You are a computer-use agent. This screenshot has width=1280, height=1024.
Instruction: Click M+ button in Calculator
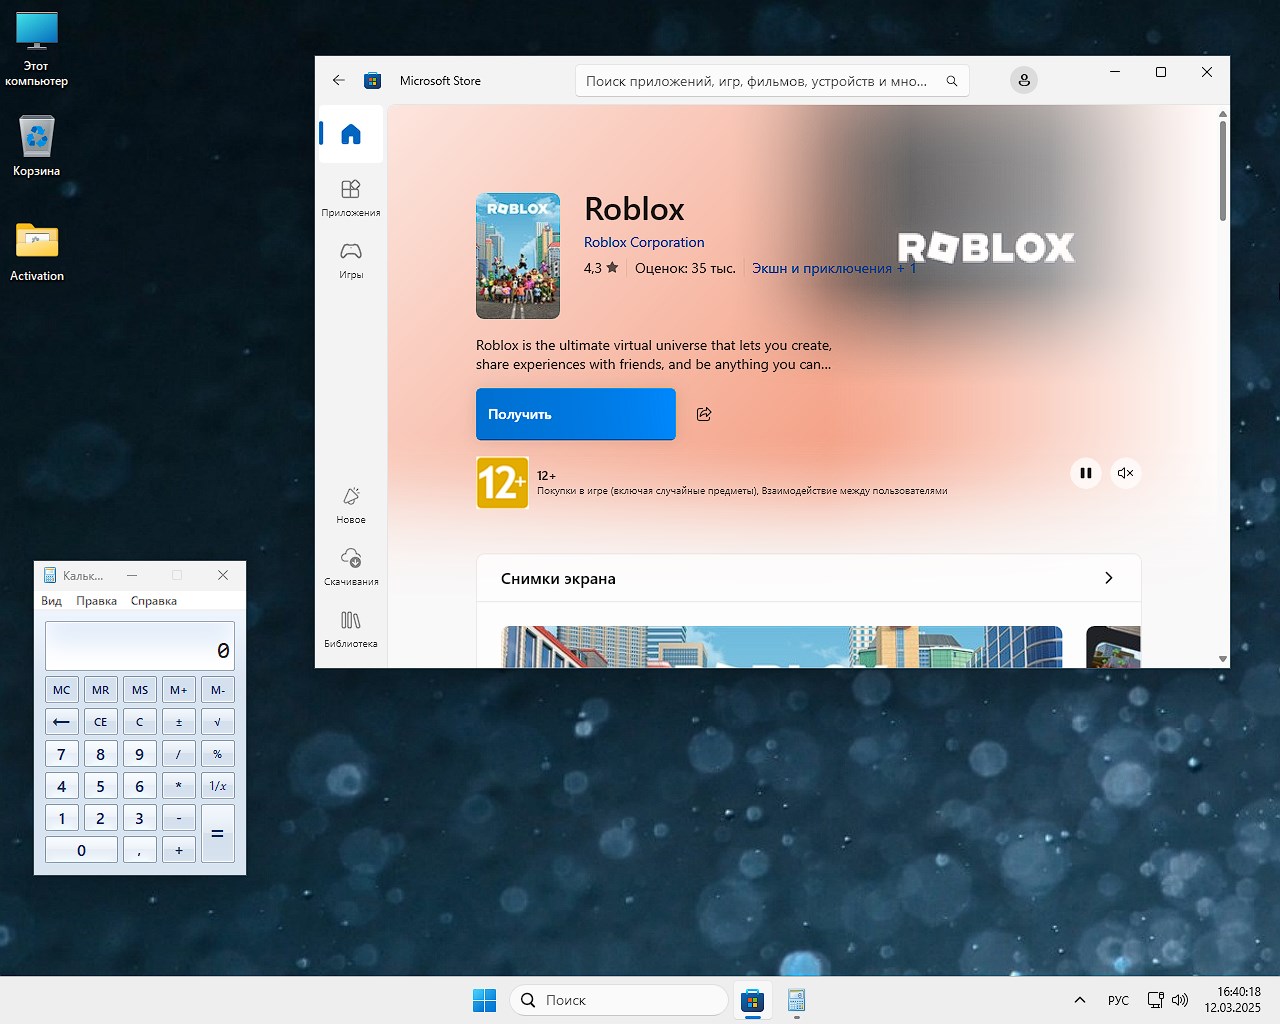[179, 690]
